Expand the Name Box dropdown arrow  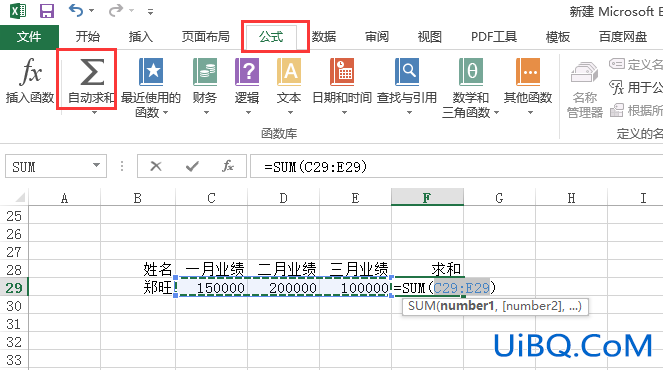coord(97,165)
